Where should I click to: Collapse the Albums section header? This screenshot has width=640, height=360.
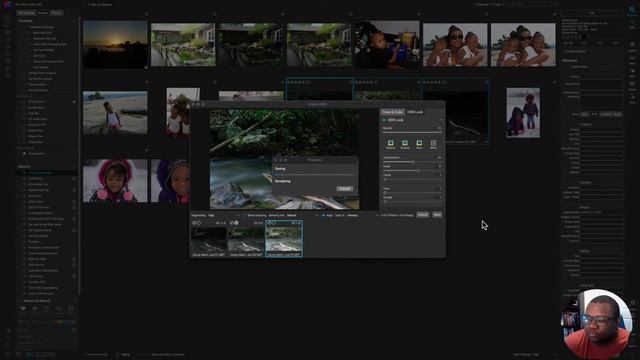[x=24, y=167]
